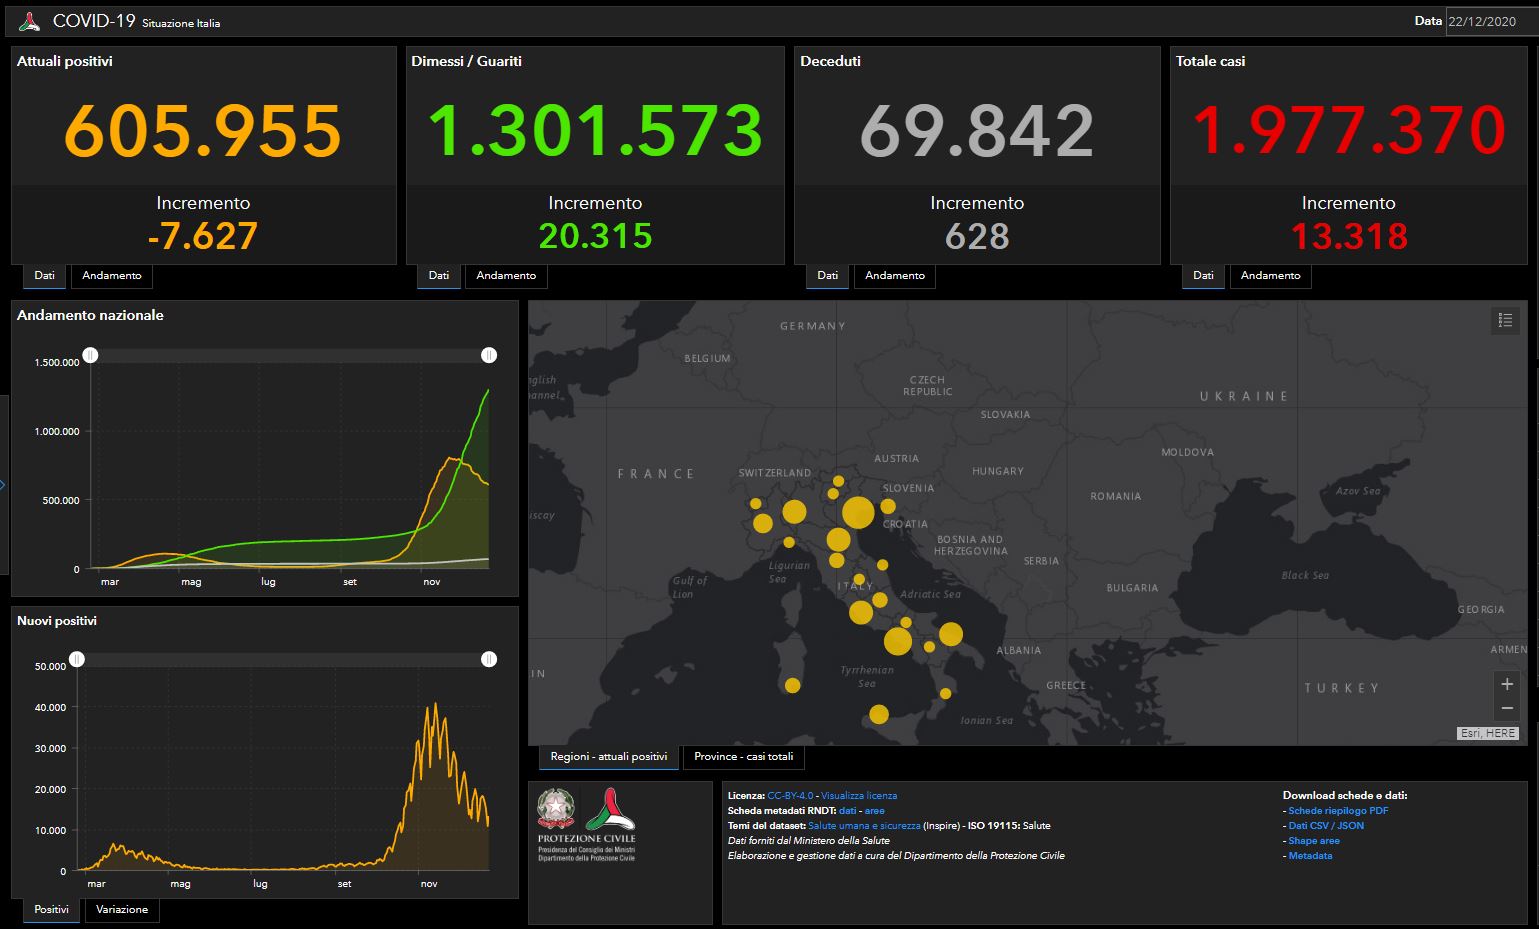Click the Deceduti increment value 628

click(977, 237)
